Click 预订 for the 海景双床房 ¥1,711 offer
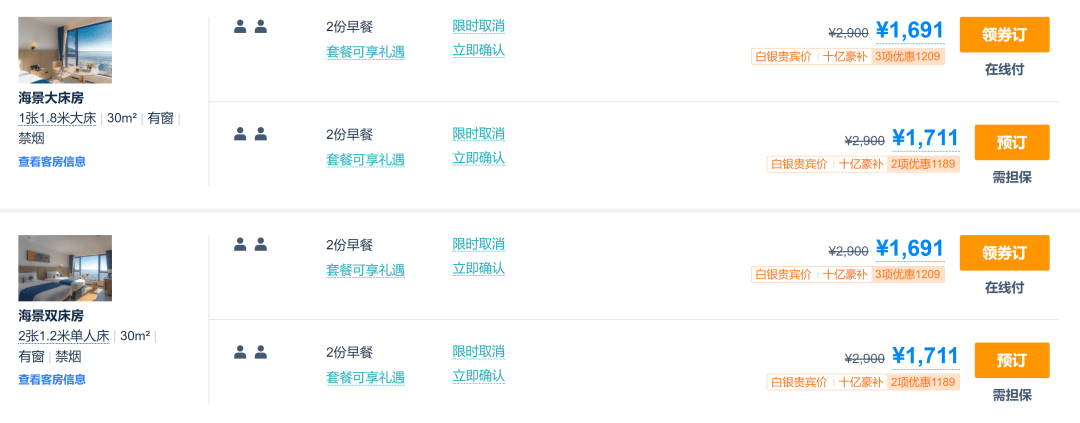This screenshot has height=423, width=1080. click(x=1012, y=360)
